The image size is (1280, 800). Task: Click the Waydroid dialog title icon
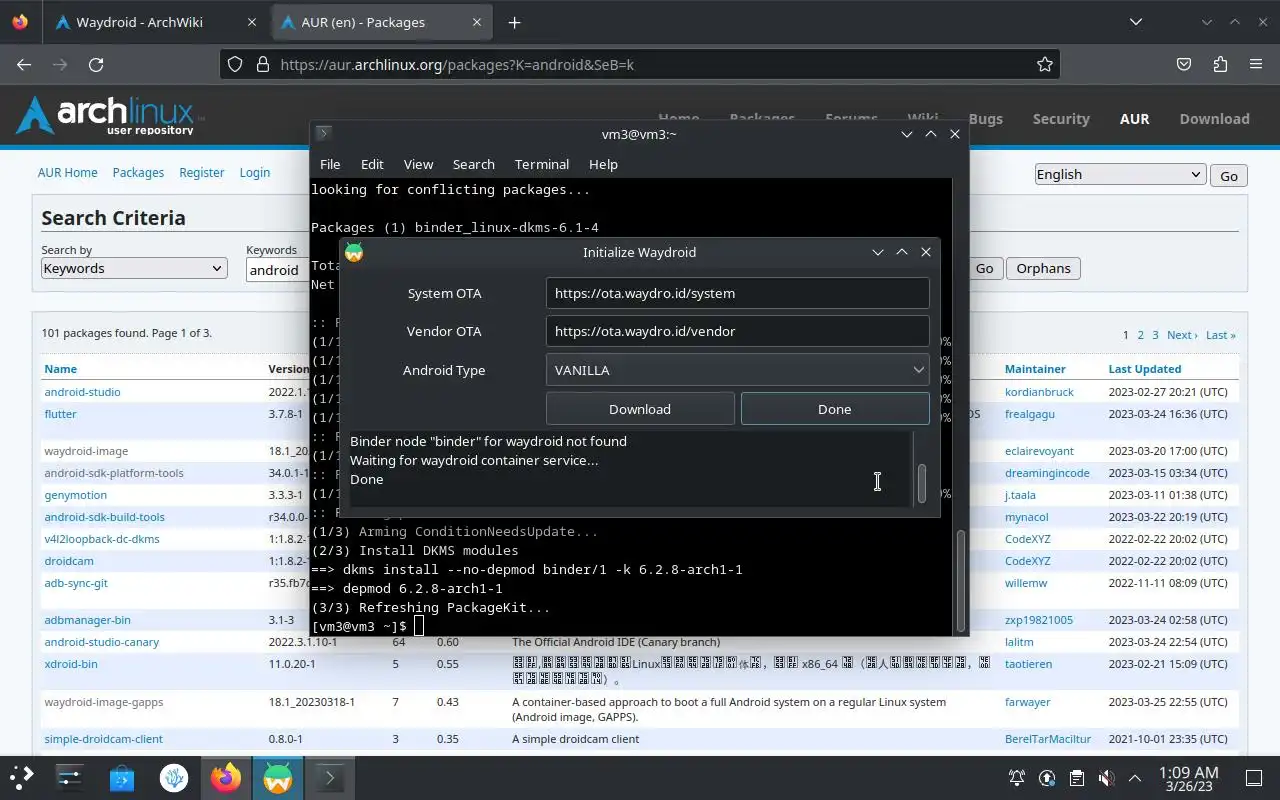click(x=354, y=252)
